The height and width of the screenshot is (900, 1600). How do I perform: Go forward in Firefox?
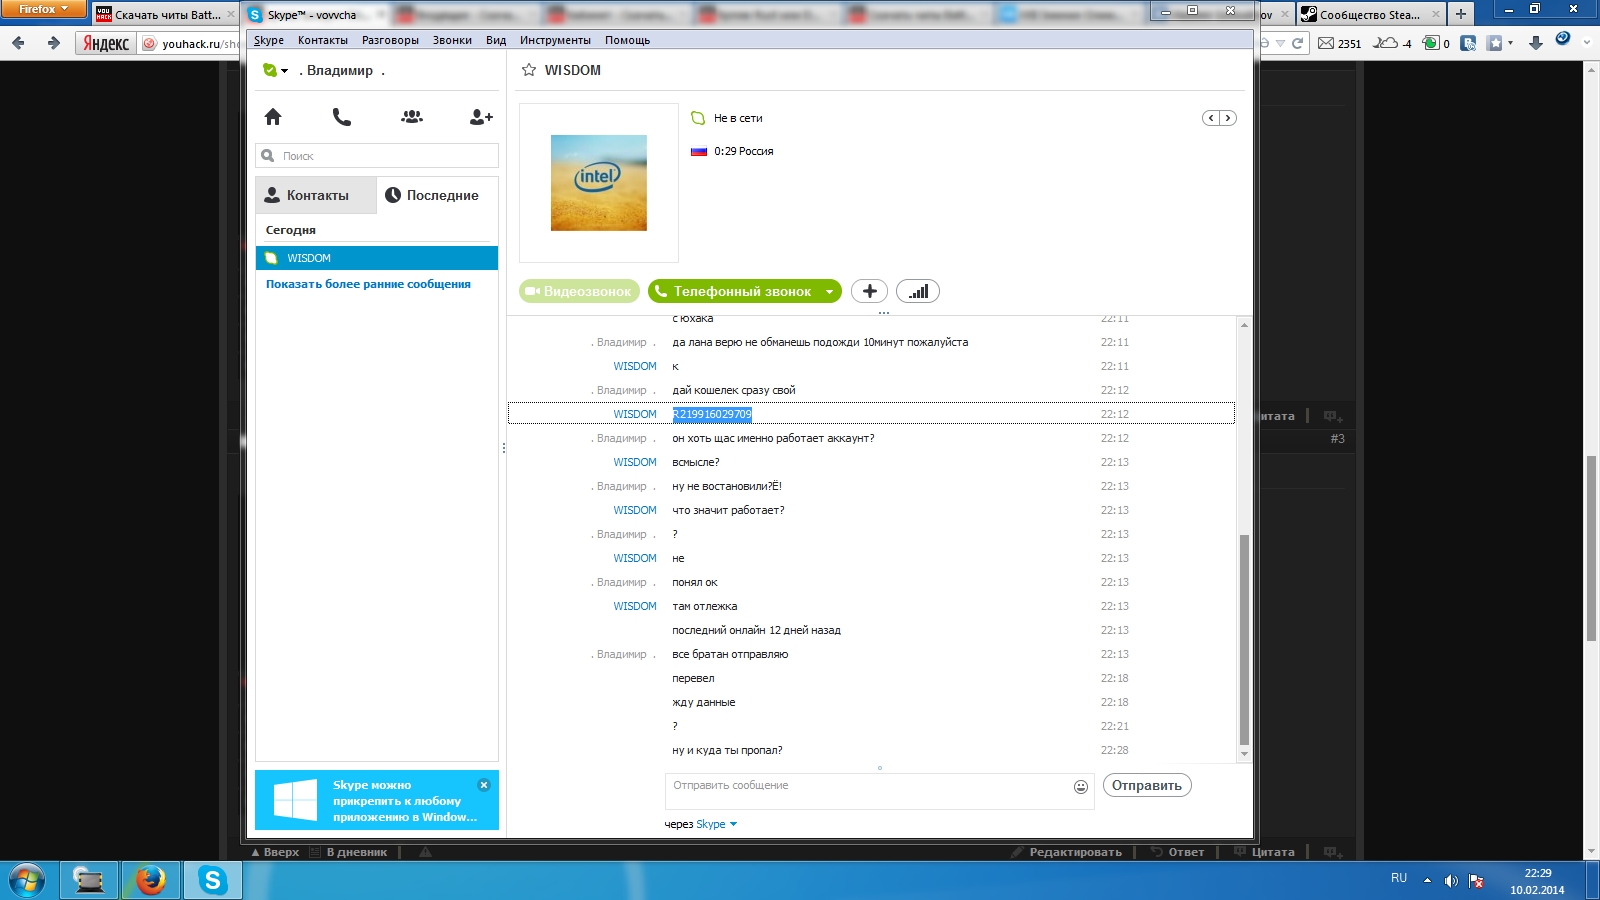54,43
